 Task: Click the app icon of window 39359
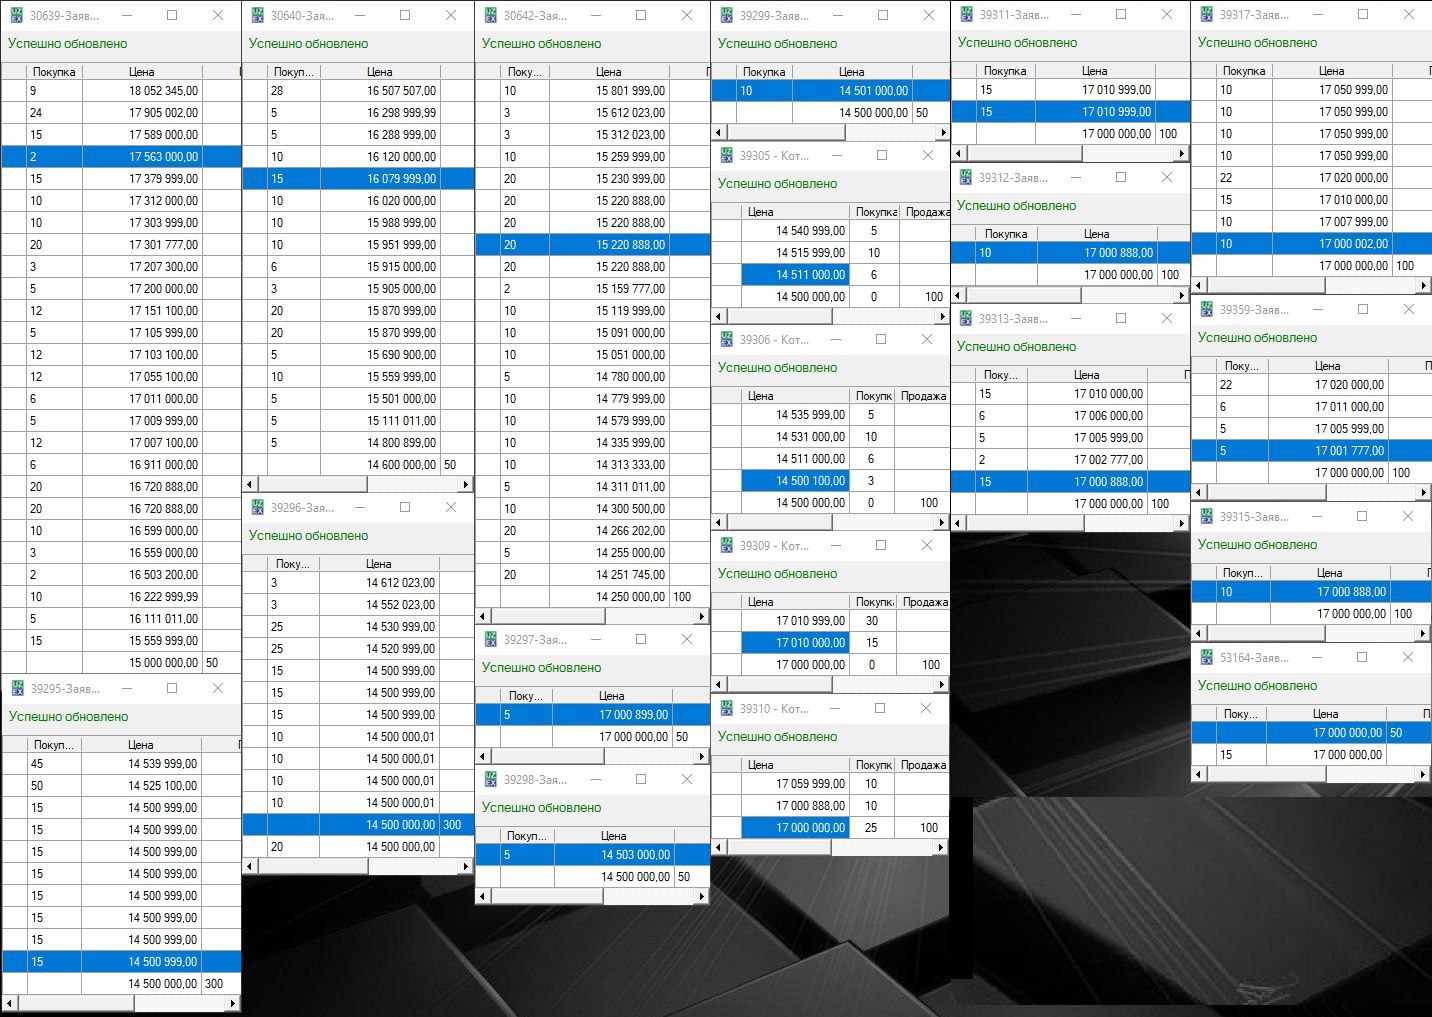(x=1206, y=309)
